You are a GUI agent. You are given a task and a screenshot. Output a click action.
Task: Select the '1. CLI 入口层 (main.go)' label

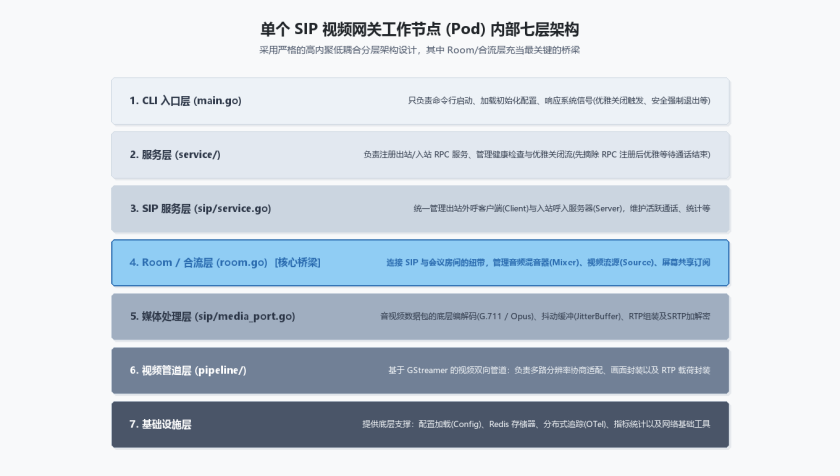[185, 101]
